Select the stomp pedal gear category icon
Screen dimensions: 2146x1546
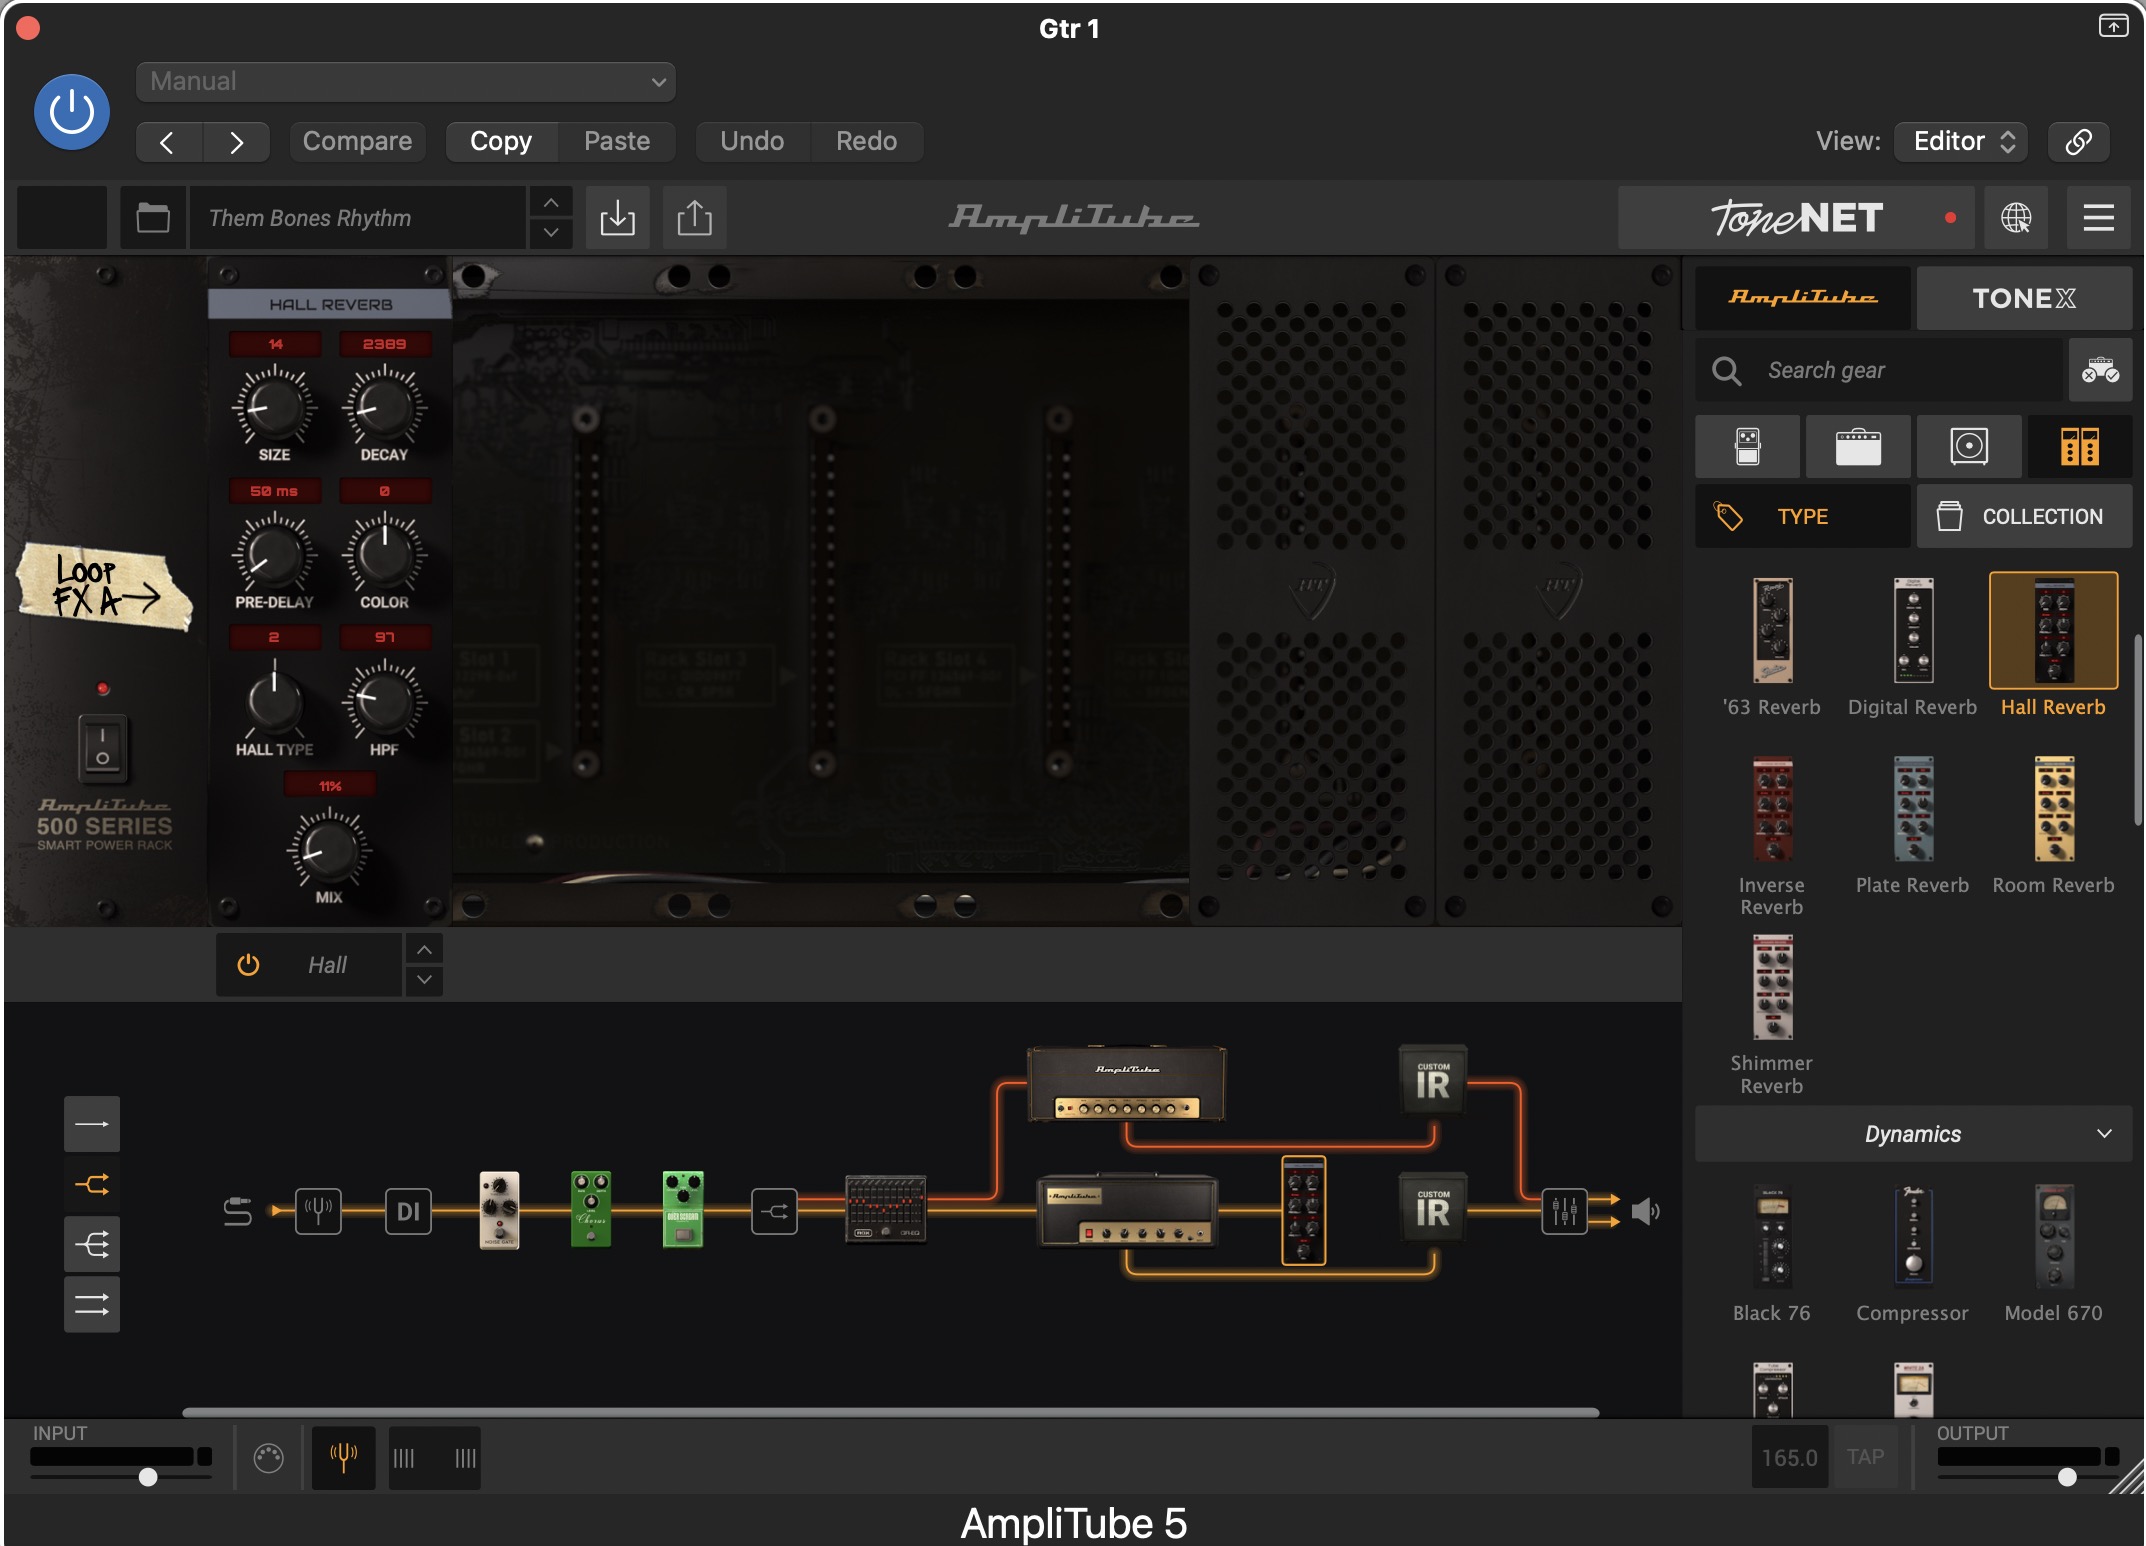[1747, 446]
